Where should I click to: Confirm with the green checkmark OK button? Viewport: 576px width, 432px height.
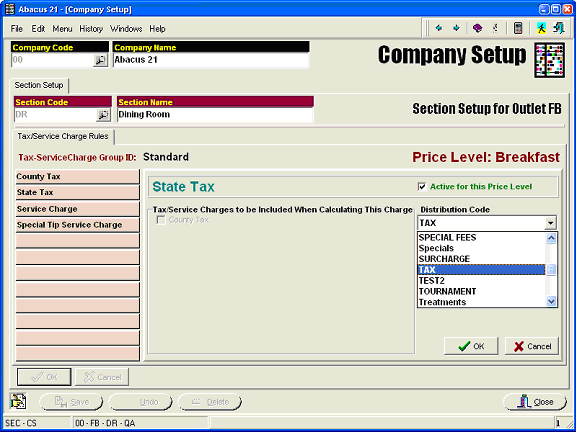point(471,346)
